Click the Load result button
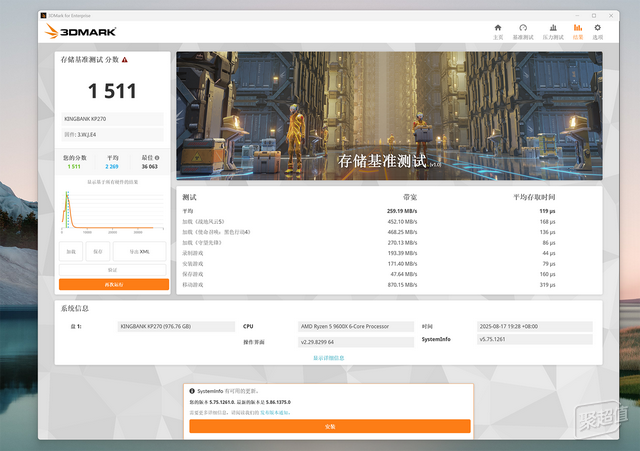The width and height of the screenshot is (640, 451). point(71,251)
